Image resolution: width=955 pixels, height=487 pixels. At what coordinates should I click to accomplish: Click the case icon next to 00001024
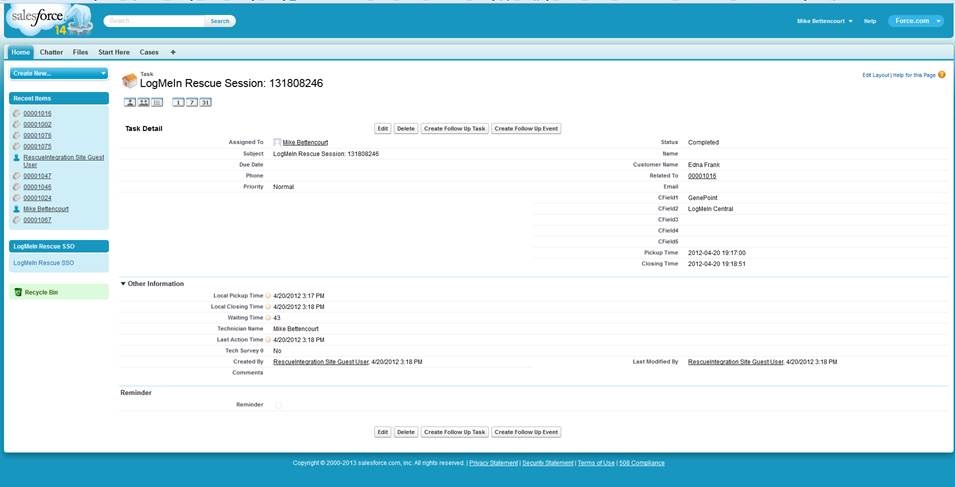click(x=16, y=198)
